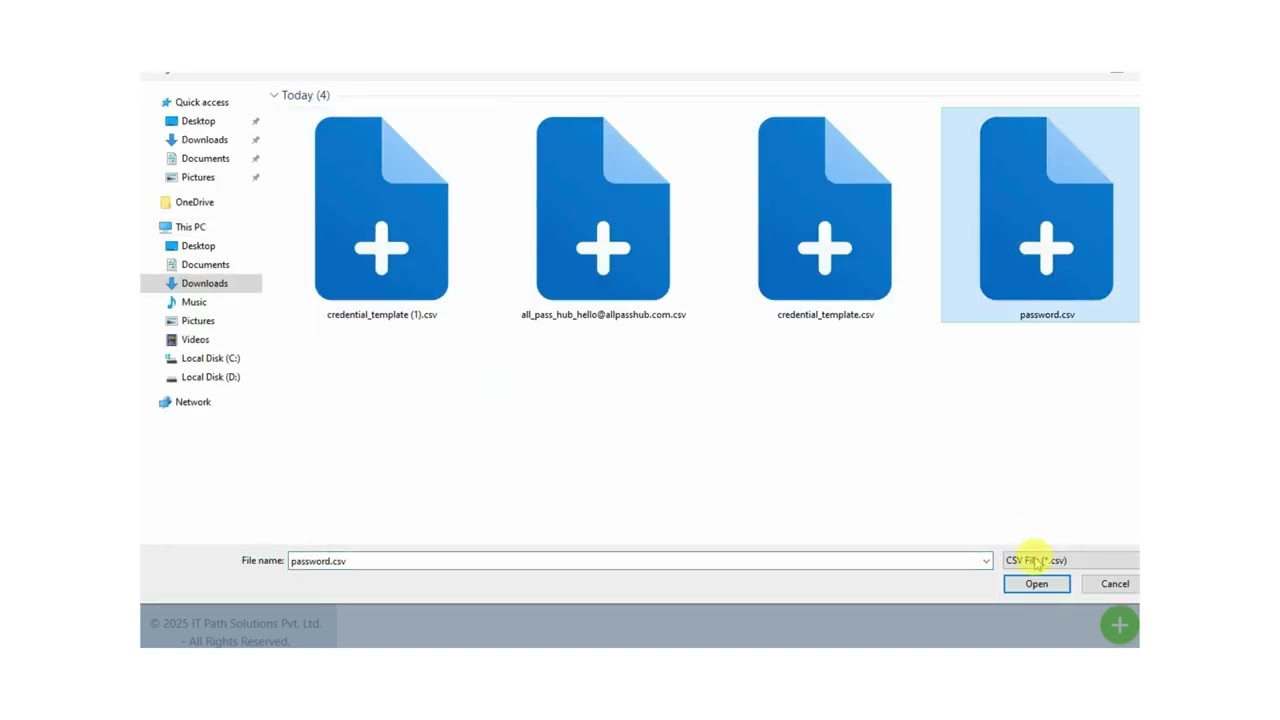Screen dimensions: 1280x720
Task: Click the Videos icon in navigation pane
Action: coord(172,339)
